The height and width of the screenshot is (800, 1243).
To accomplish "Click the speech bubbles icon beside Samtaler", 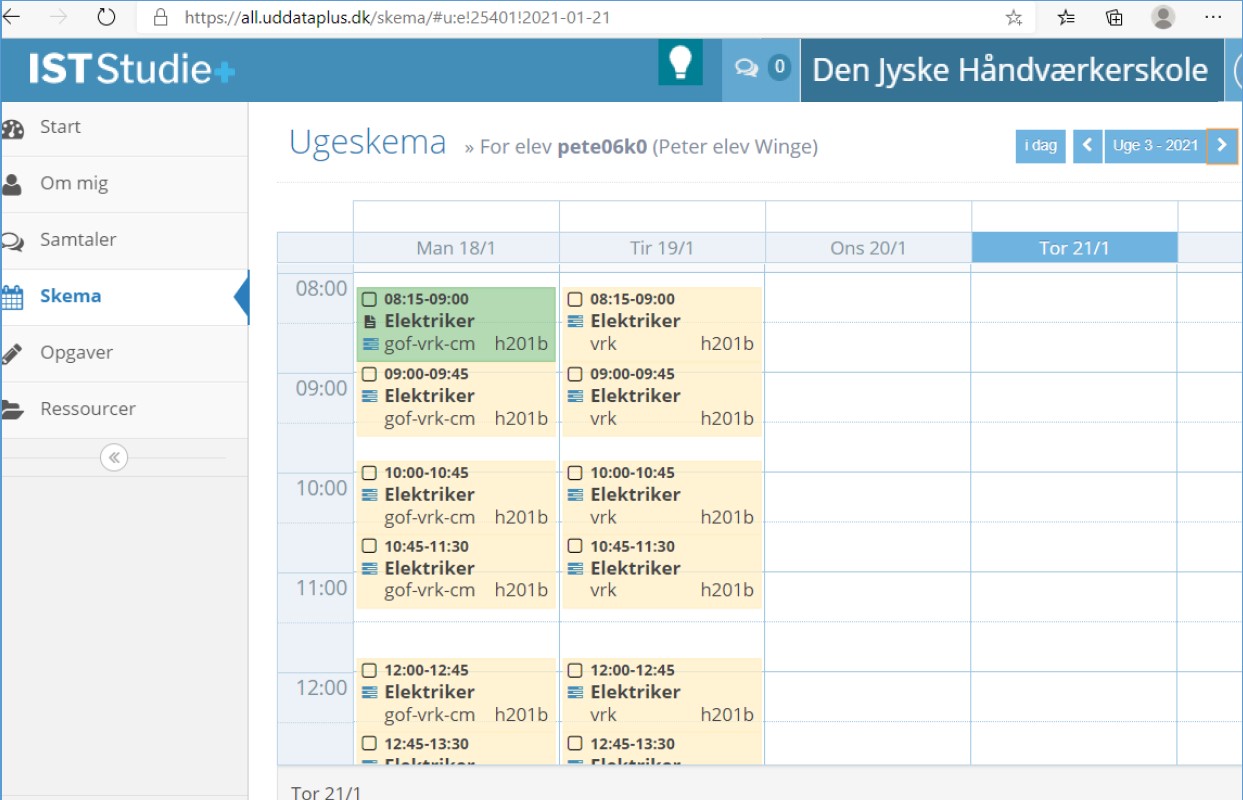I will pyautogui.click(x=12, y=241).
